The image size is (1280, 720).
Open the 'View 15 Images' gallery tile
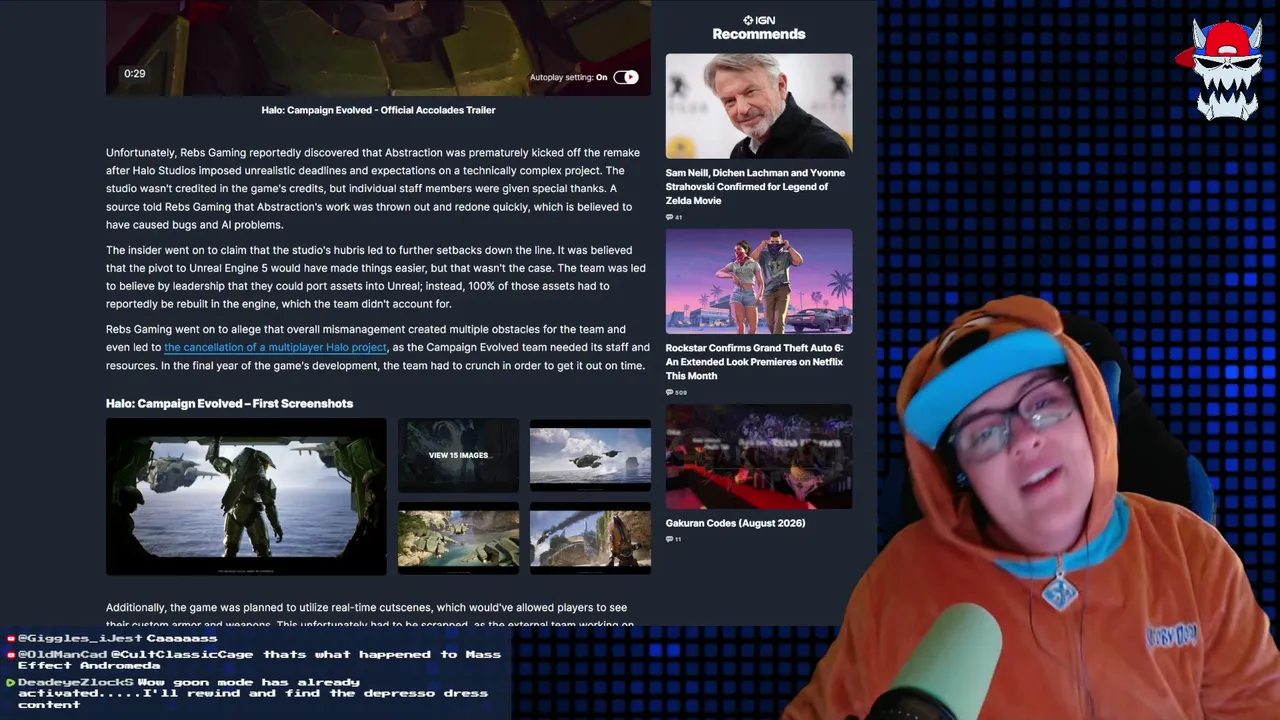[x=458, y=455]
